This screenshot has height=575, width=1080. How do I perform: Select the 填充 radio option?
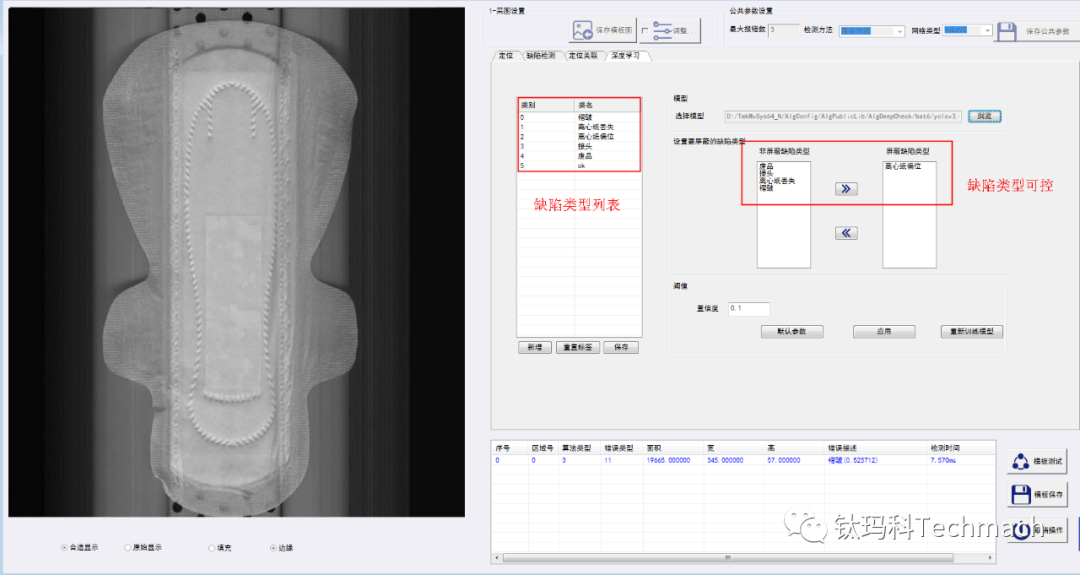[x=212, y=548]
